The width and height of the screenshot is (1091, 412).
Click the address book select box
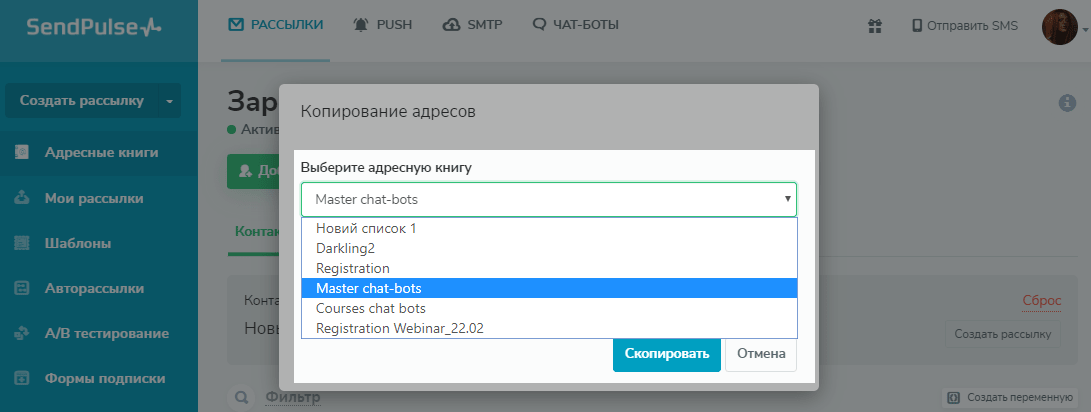[x=548, y=199]
